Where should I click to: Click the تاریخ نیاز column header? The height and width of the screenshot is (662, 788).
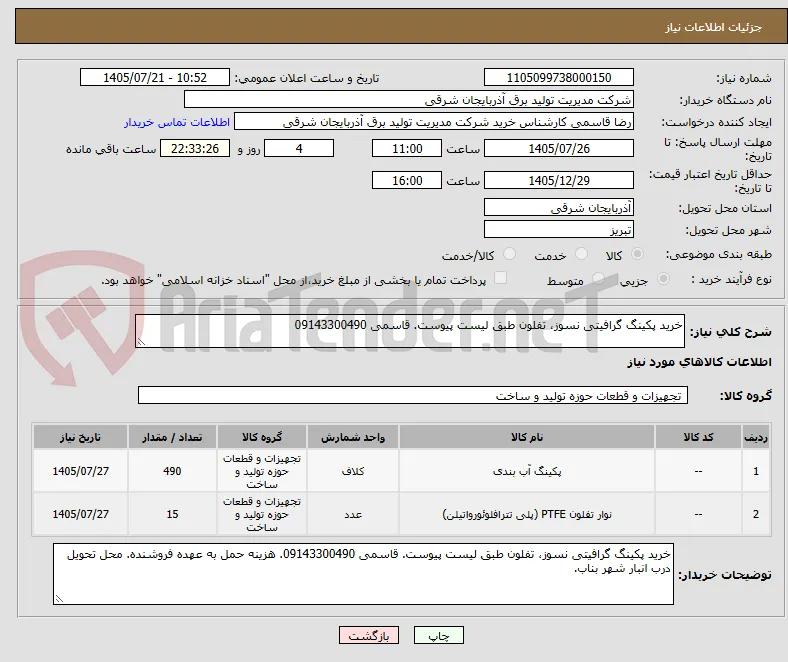80,437
